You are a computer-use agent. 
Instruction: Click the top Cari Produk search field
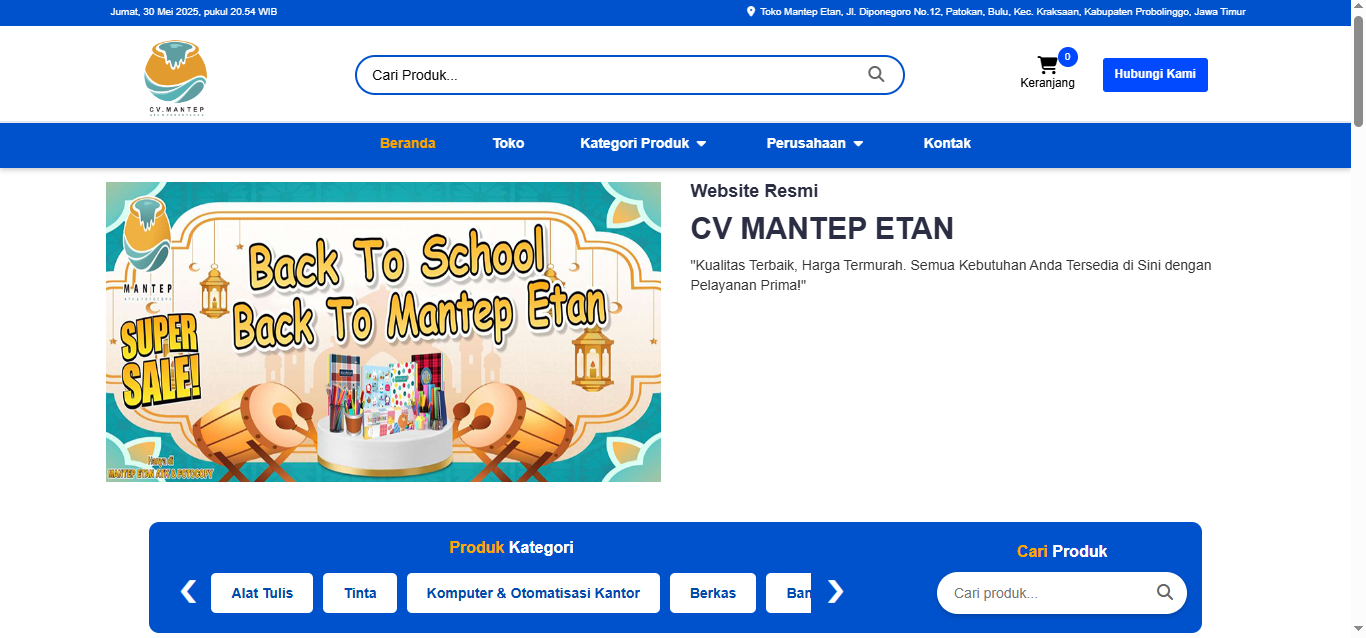coord(610,75)
